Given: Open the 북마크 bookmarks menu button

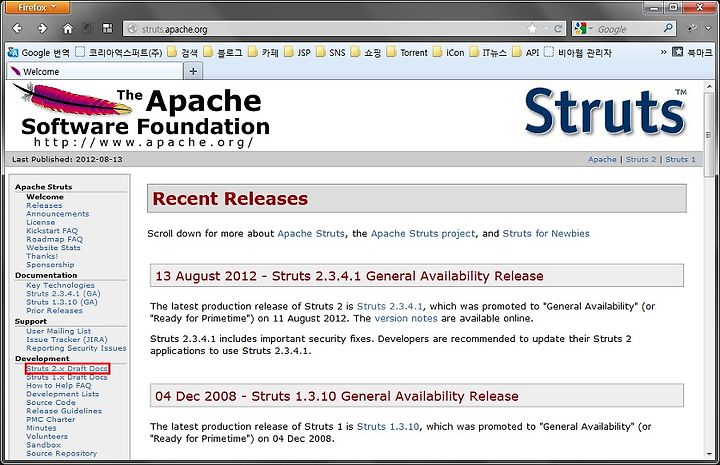Looking at the screenshot, I should pyautogui.click(x=692, y=52).
